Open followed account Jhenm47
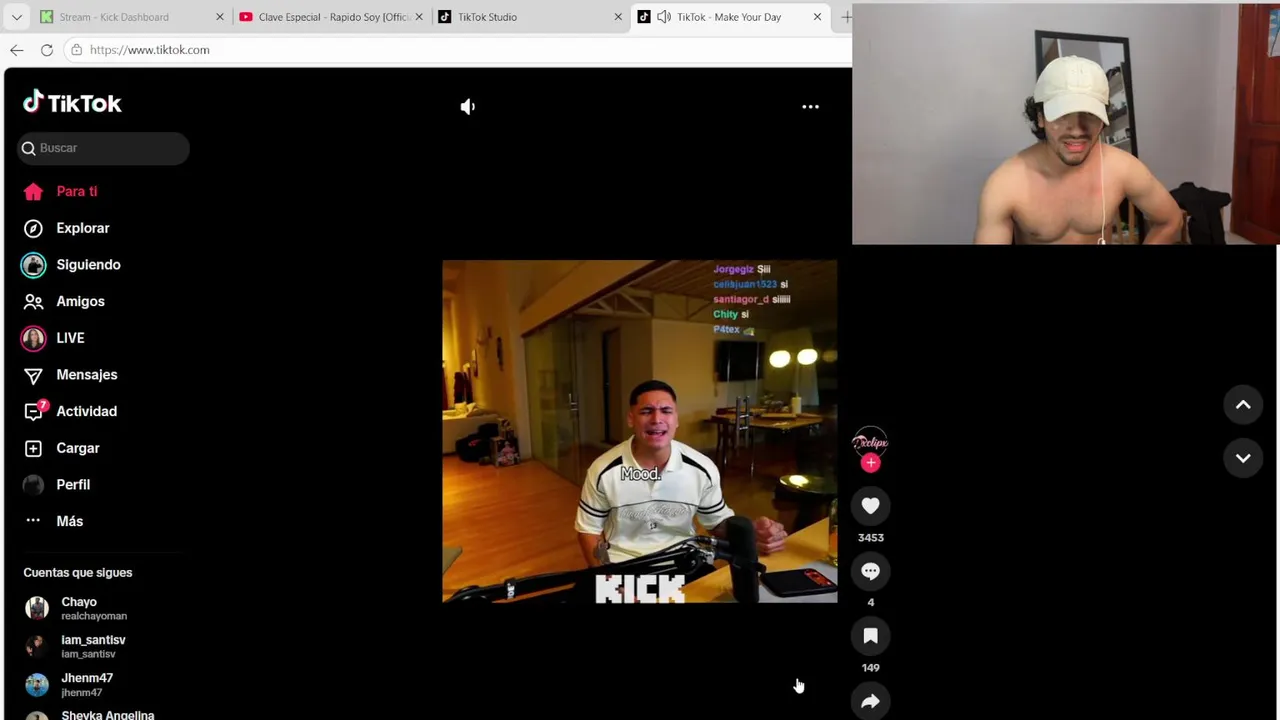 pos(86,684)
